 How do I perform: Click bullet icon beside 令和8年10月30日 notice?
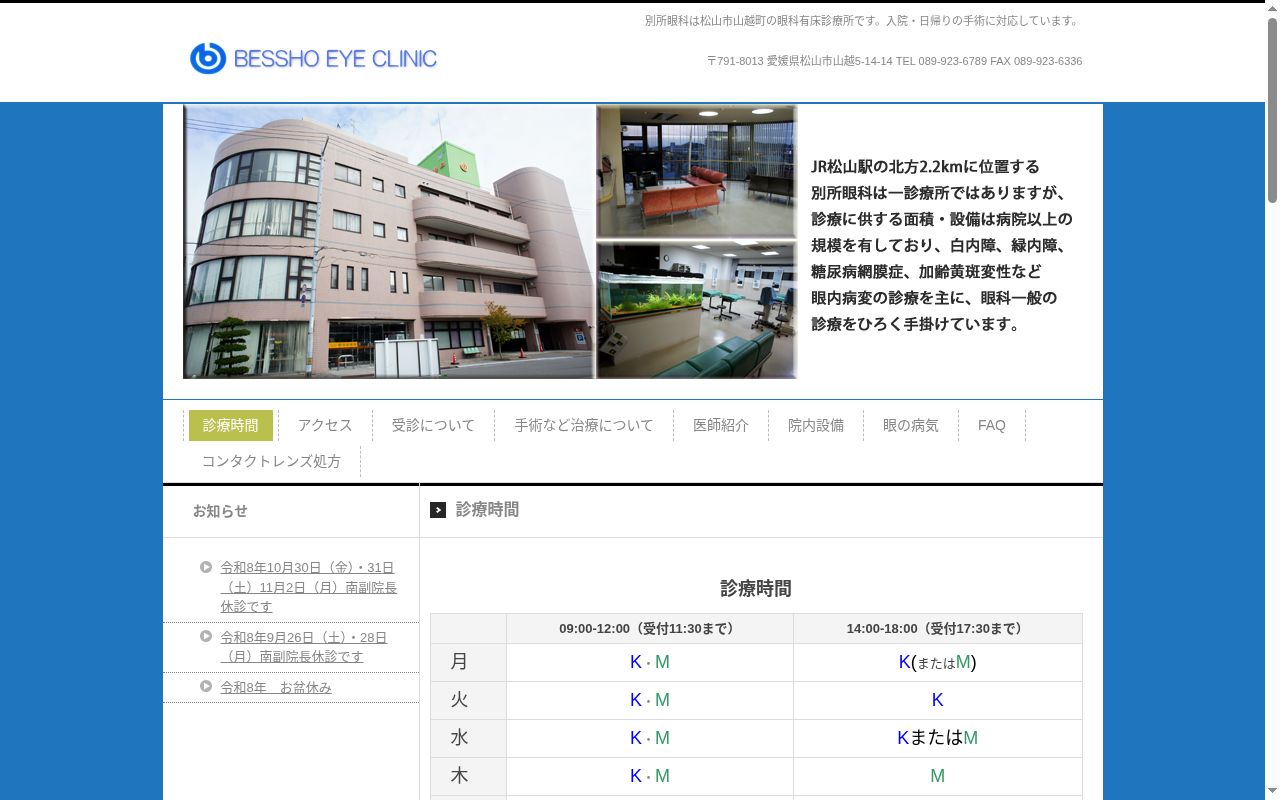[206, 567]
